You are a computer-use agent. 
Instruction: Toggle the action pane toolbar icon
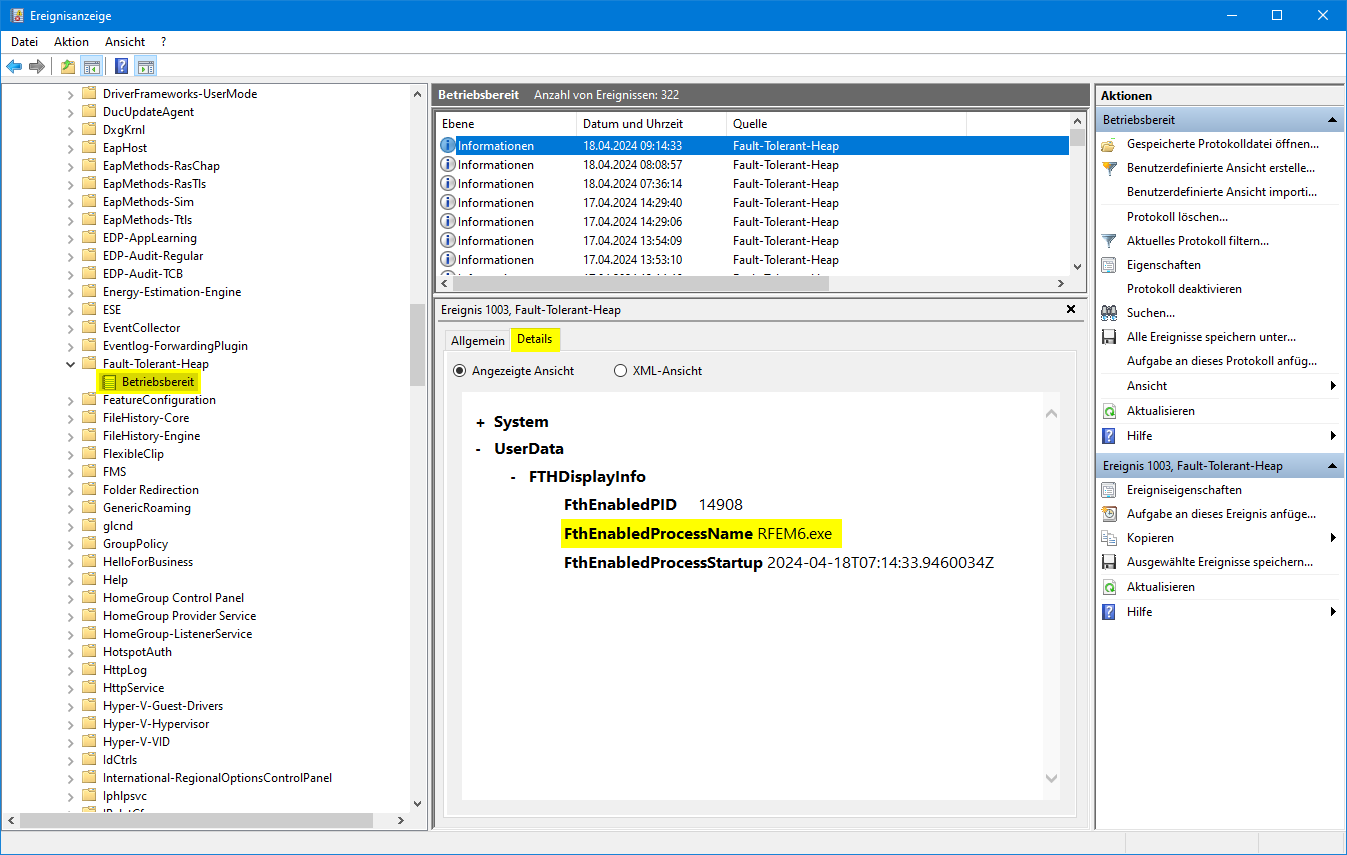146,67
